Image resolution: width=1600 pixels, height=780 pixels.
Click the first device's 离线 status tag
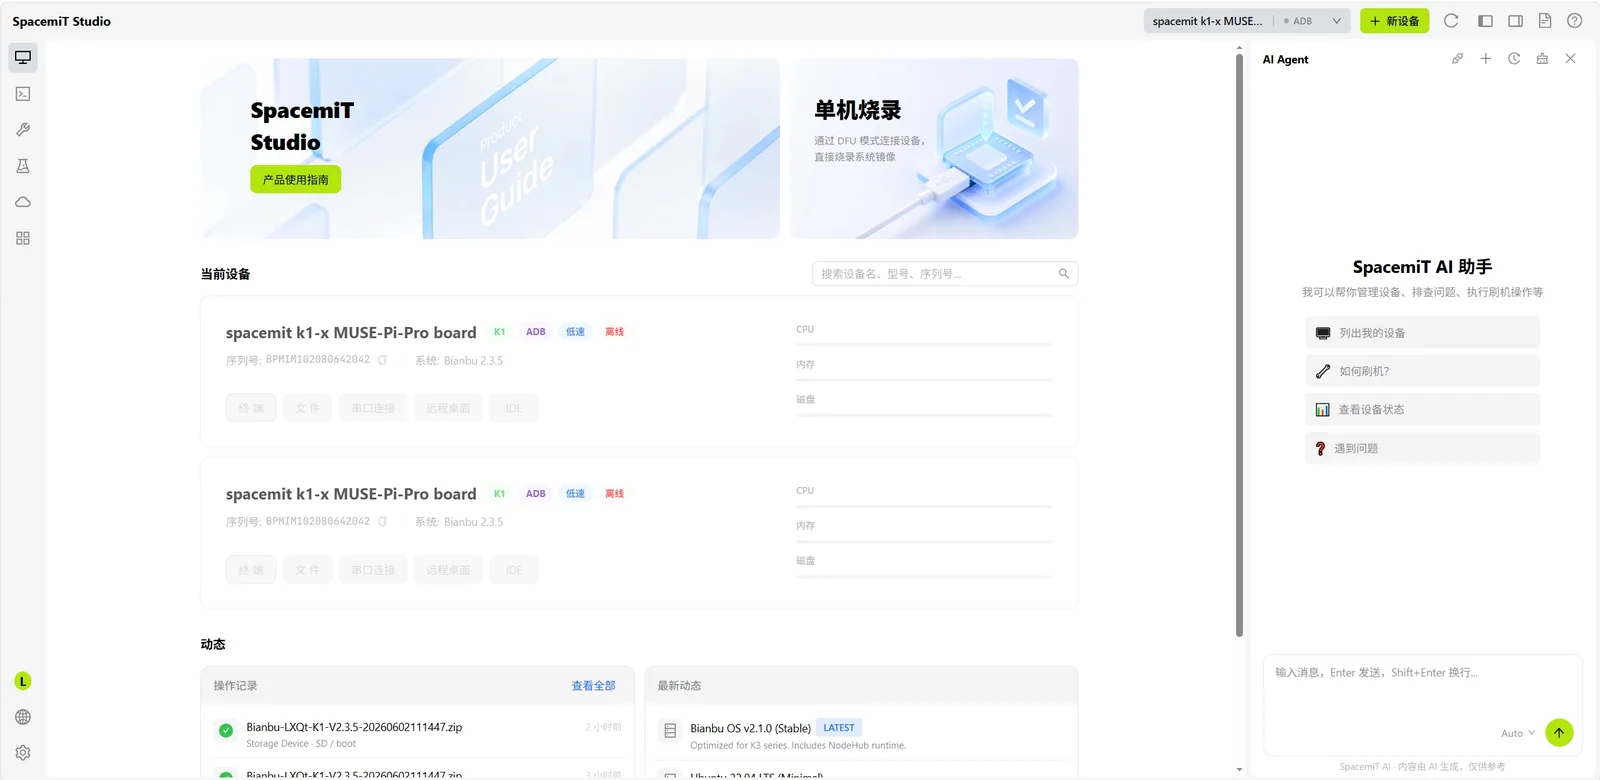614,332
